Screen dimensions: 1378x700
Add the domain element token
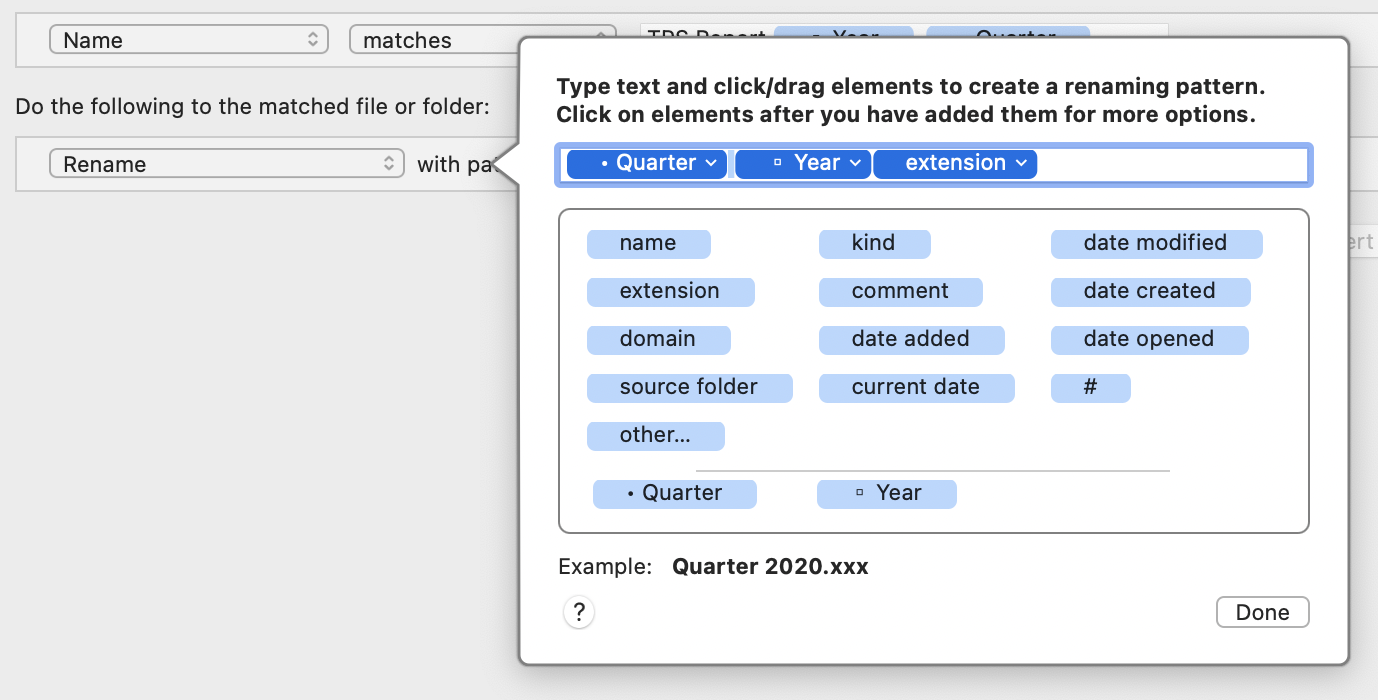tap(658, 339)
